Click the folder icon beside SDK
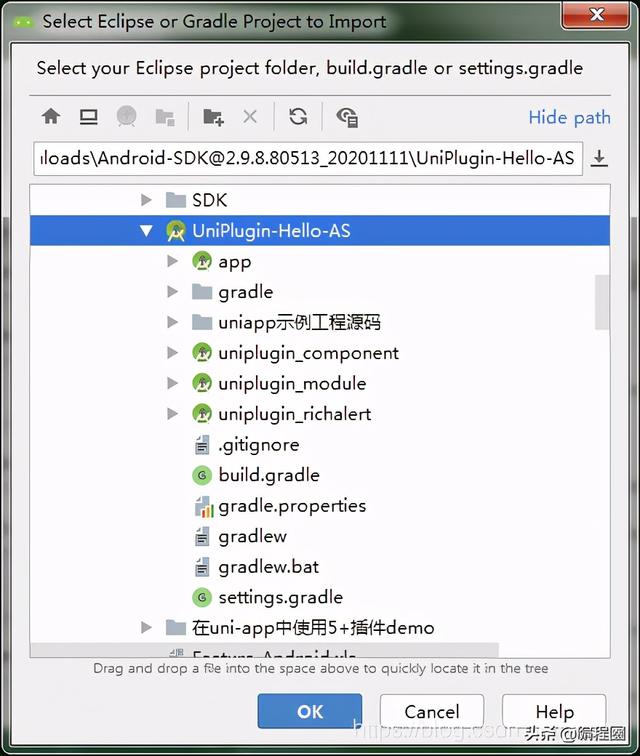This screenshot has height=756, width=640. (176, 200)
